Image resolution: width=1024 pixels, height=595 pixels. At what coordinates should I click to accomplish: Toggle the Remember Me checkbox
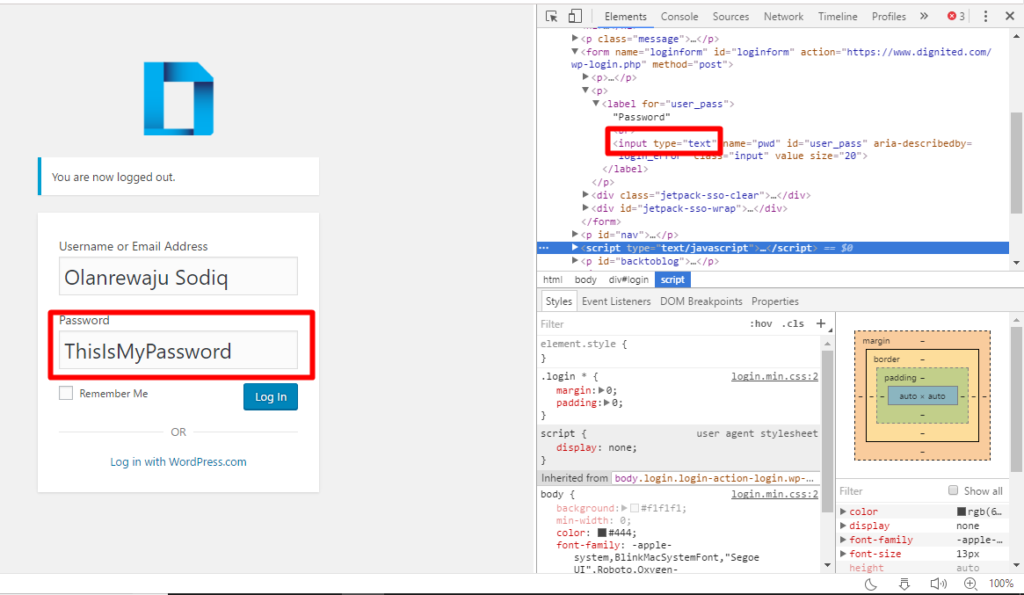(x=66, y=393)
